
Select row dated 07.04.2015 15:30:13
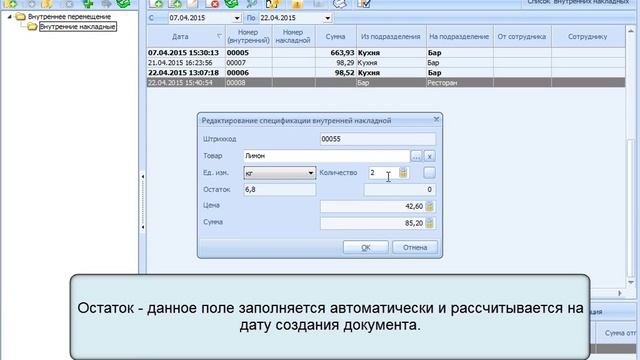386,53
